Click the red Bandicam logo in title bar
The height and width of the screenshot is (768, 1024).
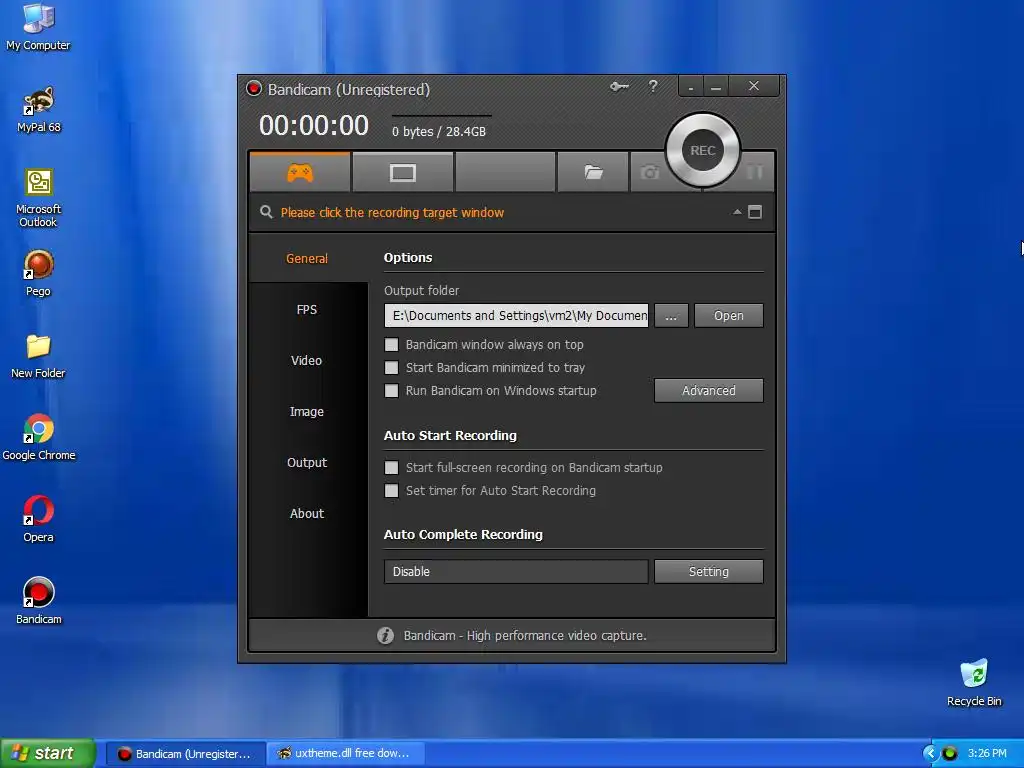(x=254, y=88)
